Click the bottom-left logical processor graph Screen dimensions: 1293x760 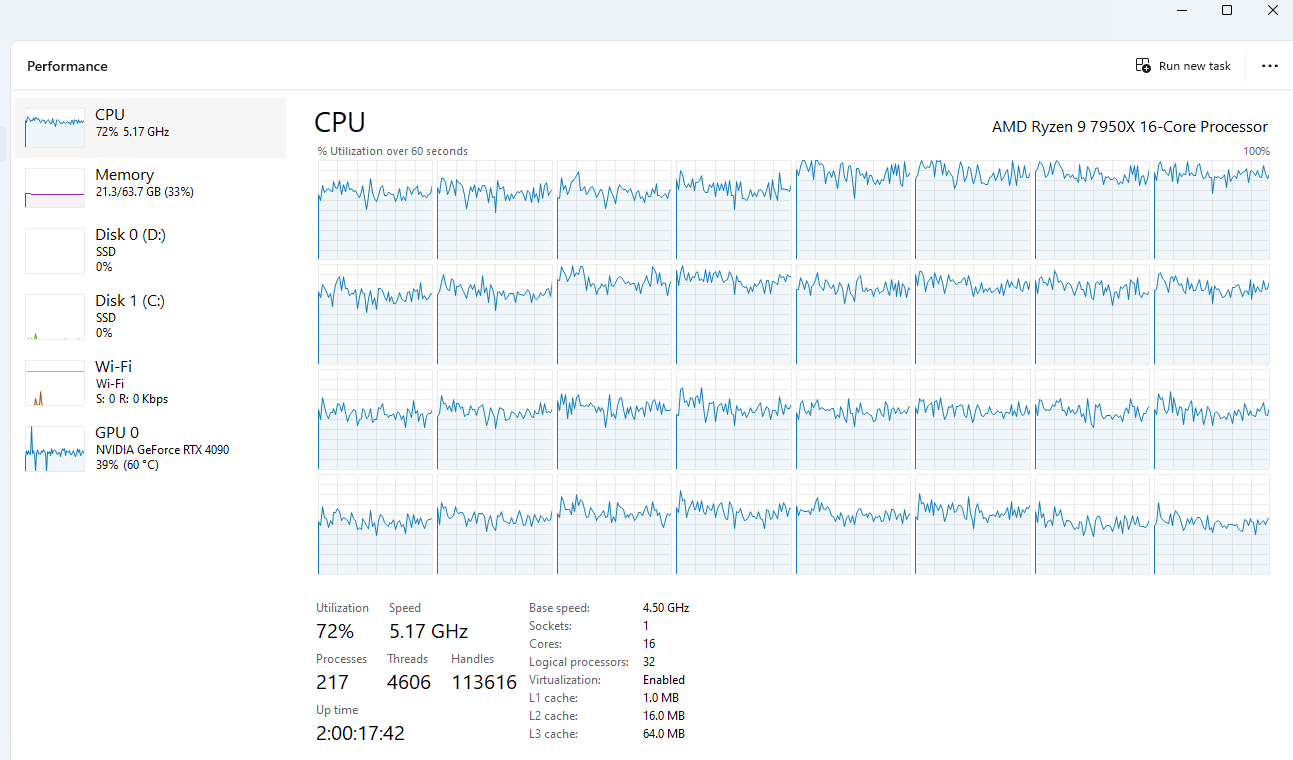click(376, 524)
